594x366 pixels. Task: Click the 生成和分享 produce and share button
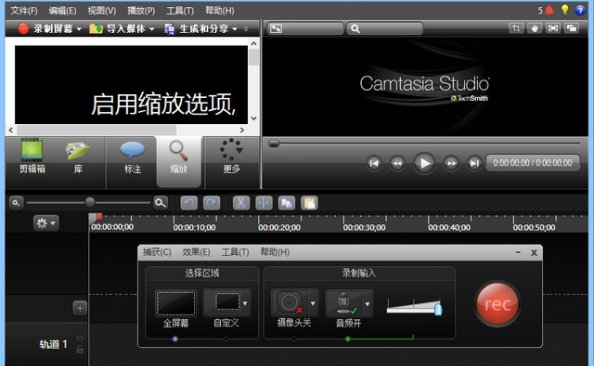196,28
